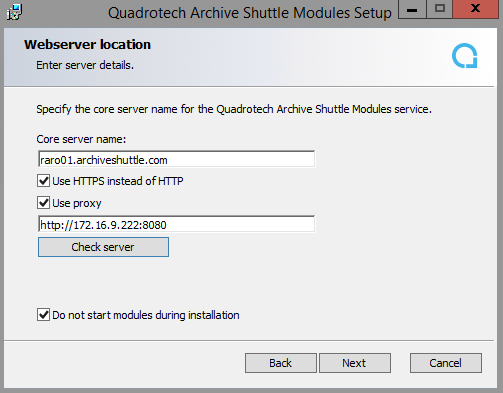Toggle the Use proxy checkbox
503x393 pixels.
tap(43, 203)
